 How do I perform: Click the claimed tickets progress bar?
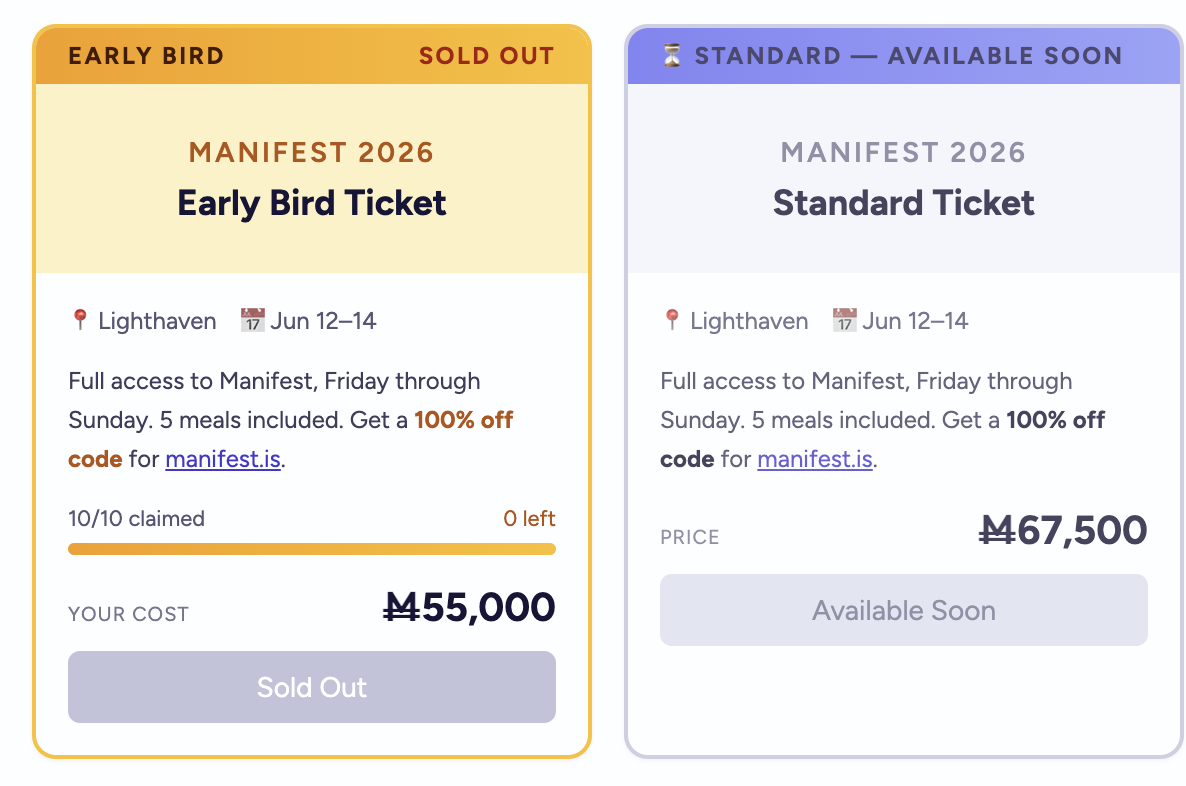tap(312, 549)
